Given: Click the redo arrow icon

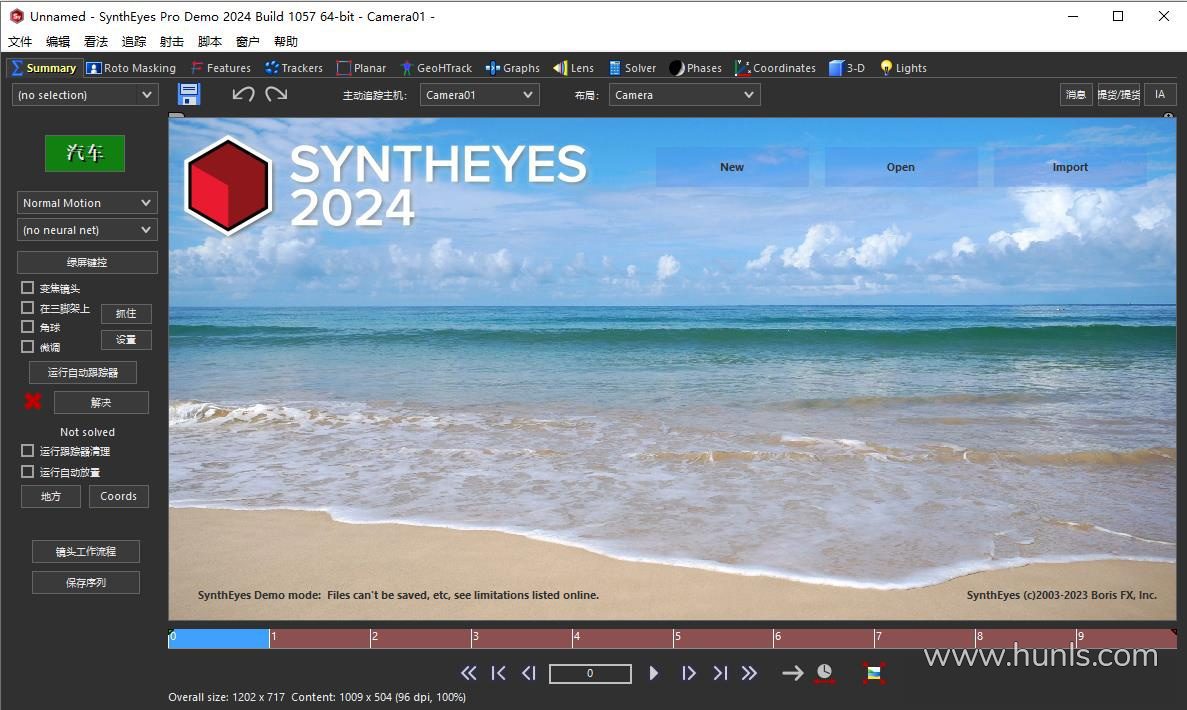Looking at the screenshot, I should click(x=276, y=94).
